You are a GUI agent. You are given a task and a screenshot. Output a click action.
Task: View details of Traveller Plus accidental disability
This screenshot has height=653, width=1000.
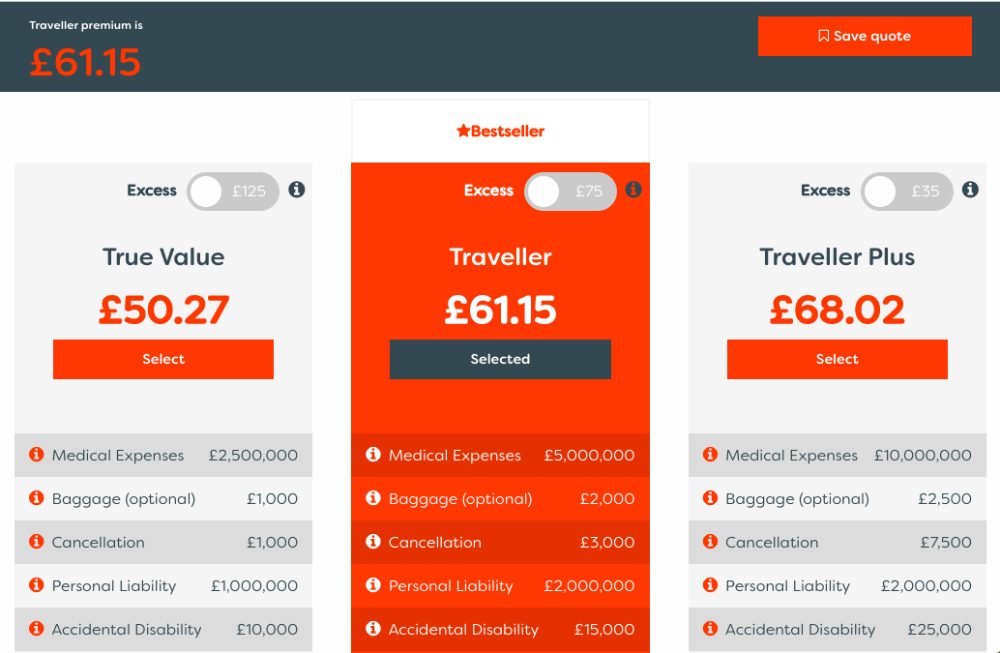tap(709, 629)
